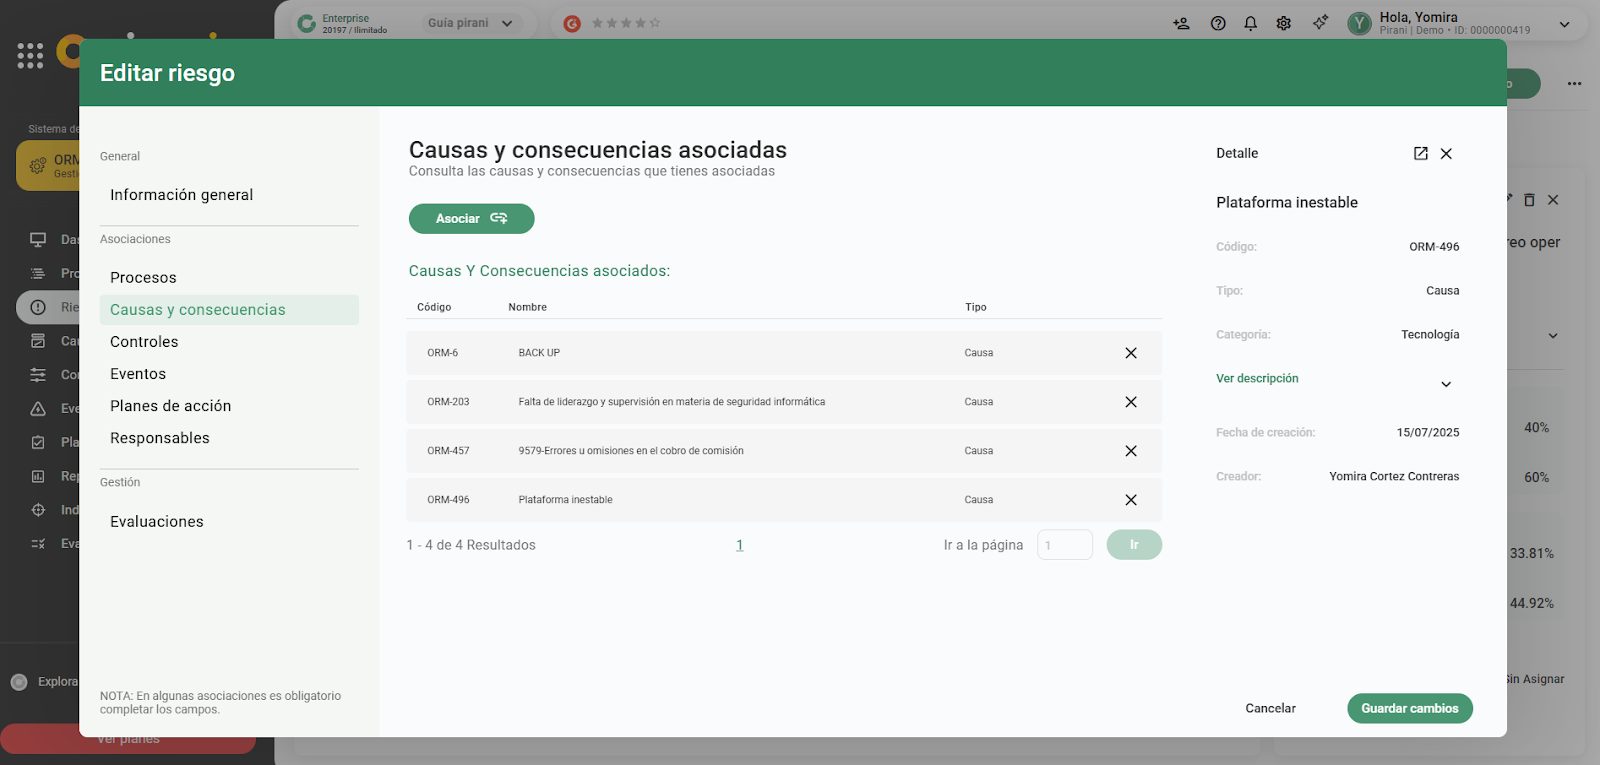Open Detalle in an external view
Viewport: 1600px width, 765px height.
click(1420, 153)
